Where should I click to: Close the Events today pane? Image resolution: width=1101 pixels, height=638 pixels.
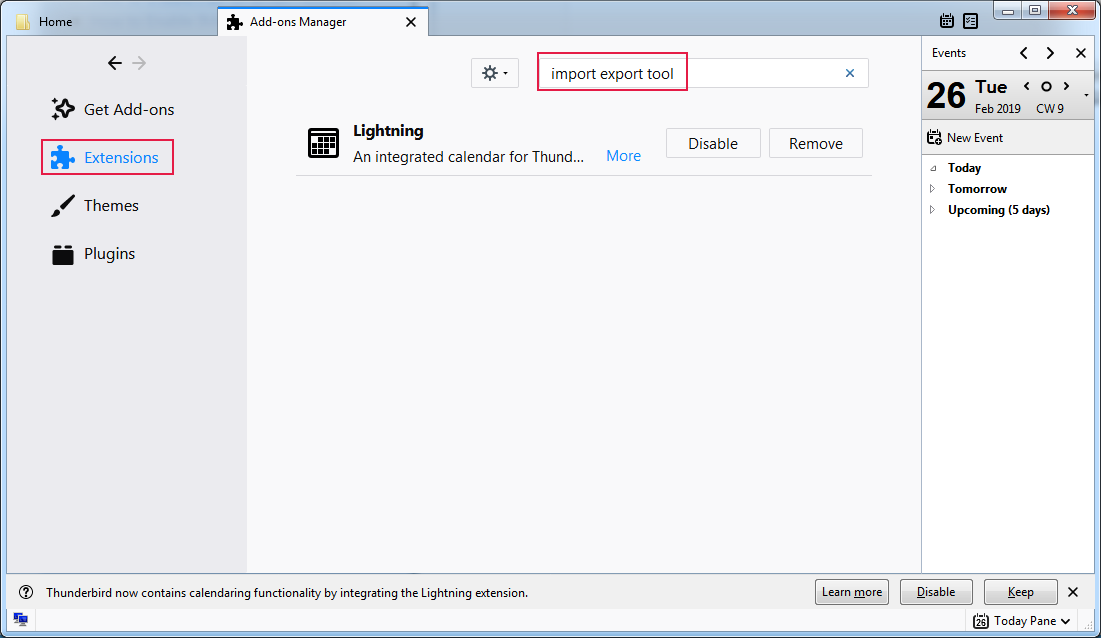(x=1081, y=53)
